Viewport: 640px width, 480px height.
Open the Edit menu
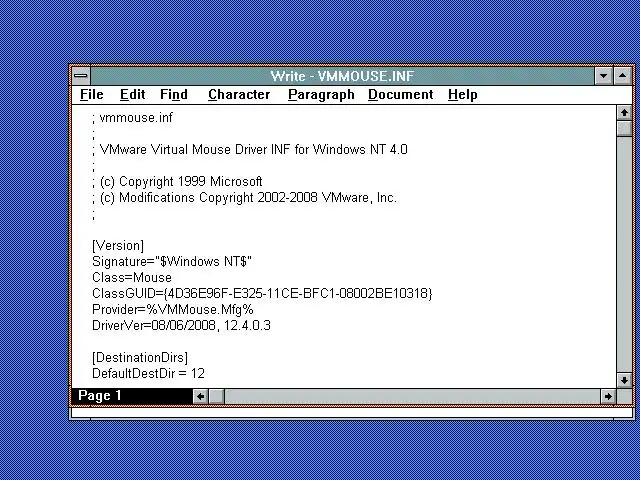pos(133,94)
